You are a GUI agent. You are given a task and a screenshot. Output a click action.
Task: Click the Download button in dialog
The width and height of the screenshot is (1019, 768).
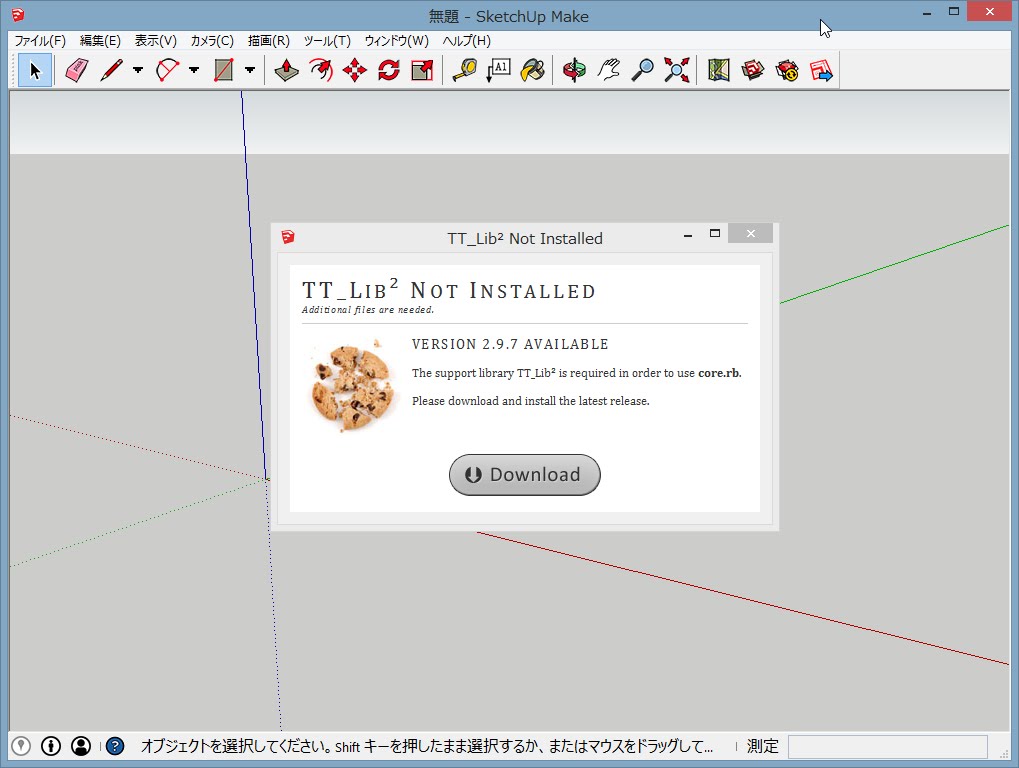pos(524,475)
